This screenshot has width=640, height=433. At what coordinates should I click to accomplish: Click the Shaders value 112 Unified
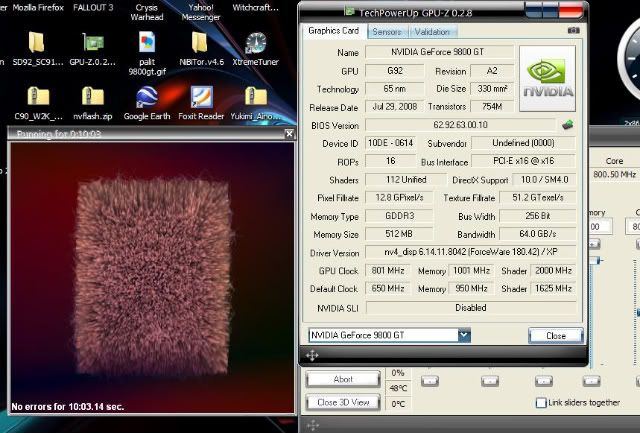(406, 180)
